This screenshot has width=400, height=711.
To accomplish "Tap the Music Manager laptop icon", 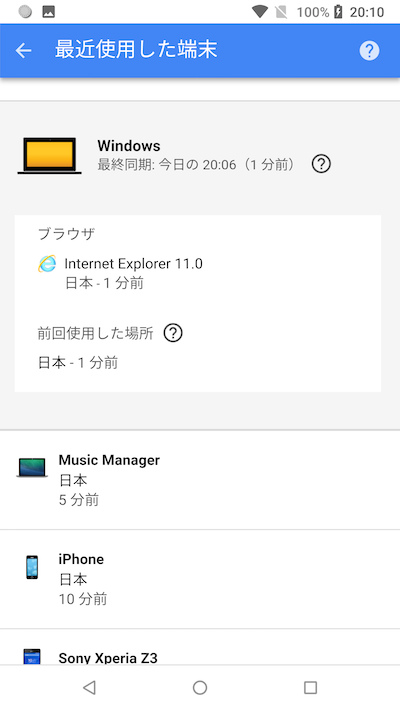I will 32,468.
